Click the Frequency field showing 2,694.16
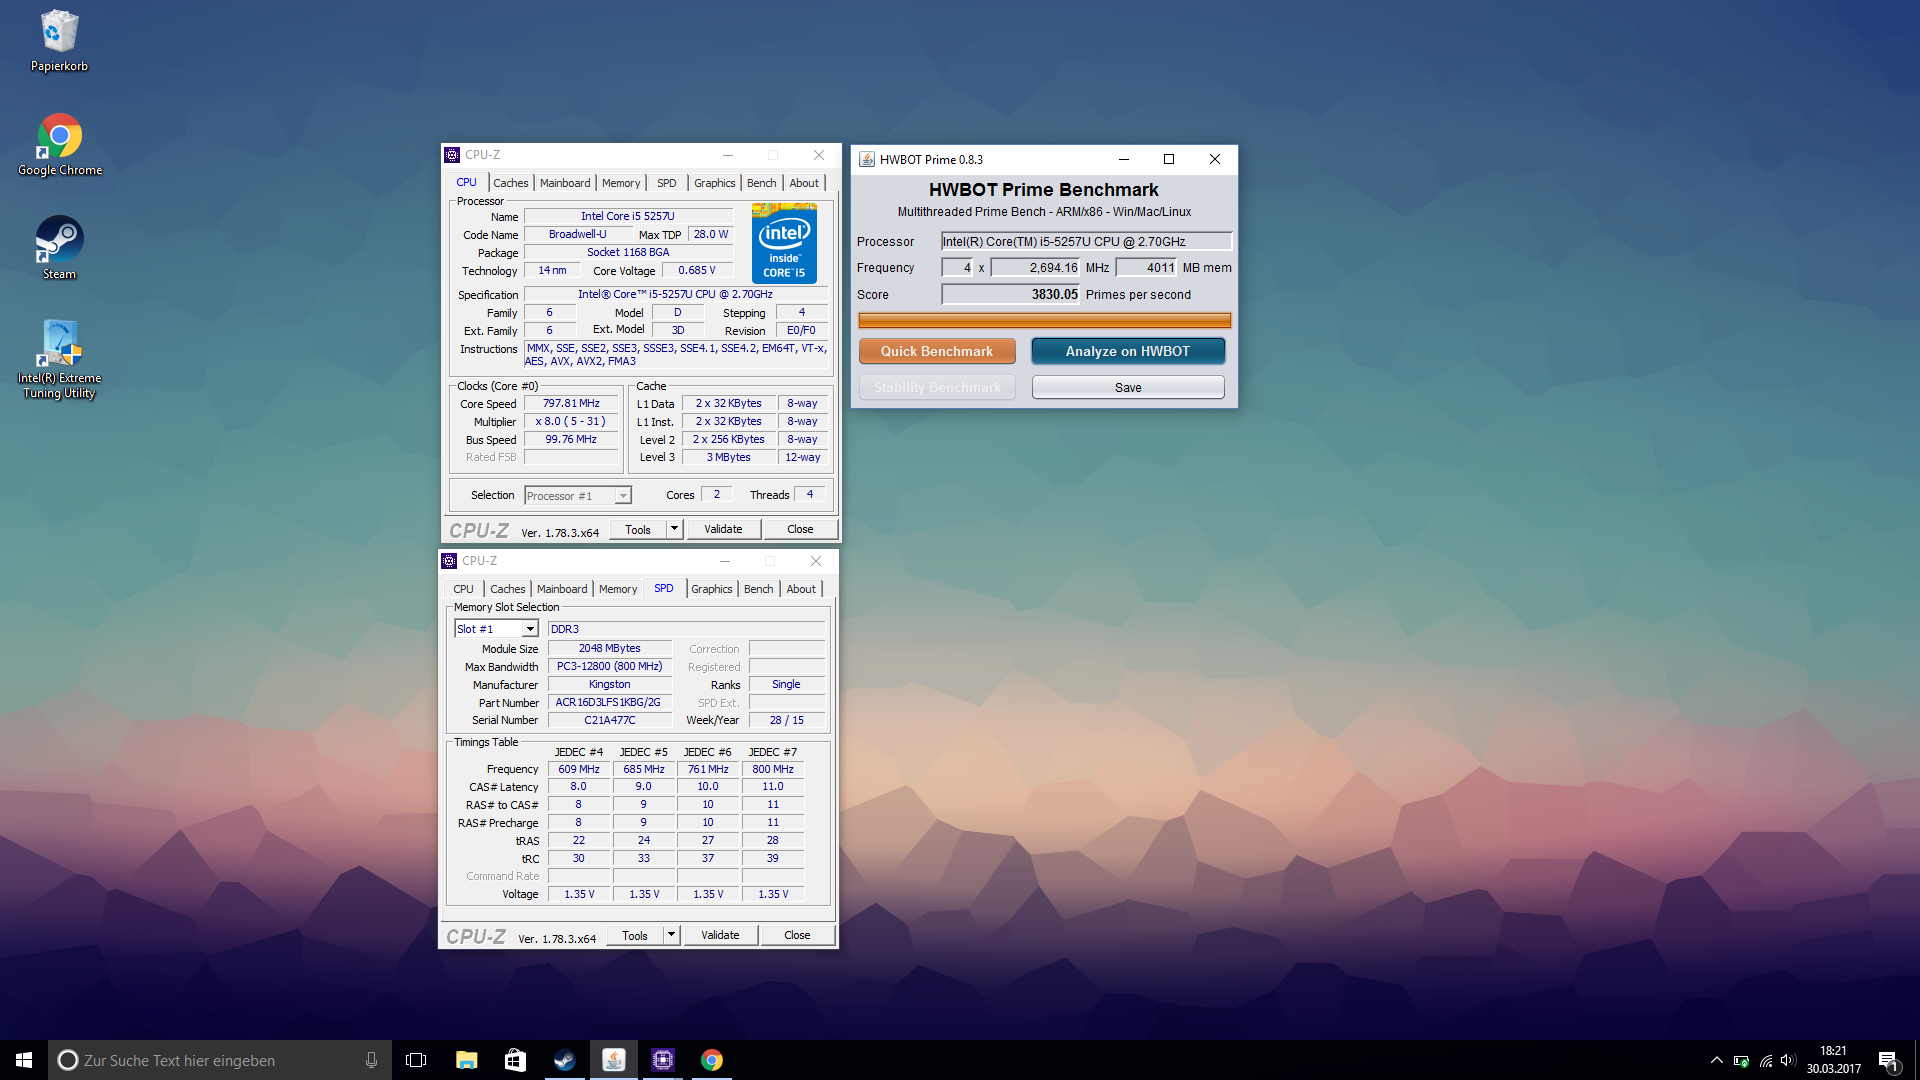The width and height of the screenshot is (1920, 1080). coord(1035,267)
